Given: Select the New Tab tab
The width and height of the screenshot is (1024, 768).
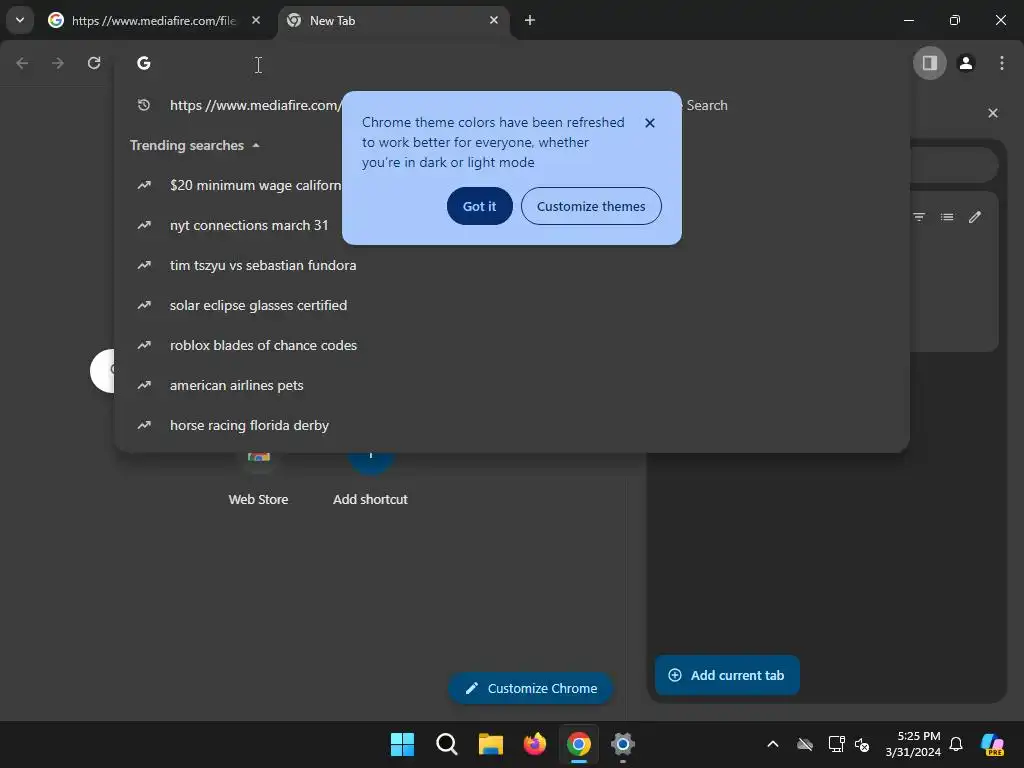Looking at the screenshot, I should [x=392, y=20].
